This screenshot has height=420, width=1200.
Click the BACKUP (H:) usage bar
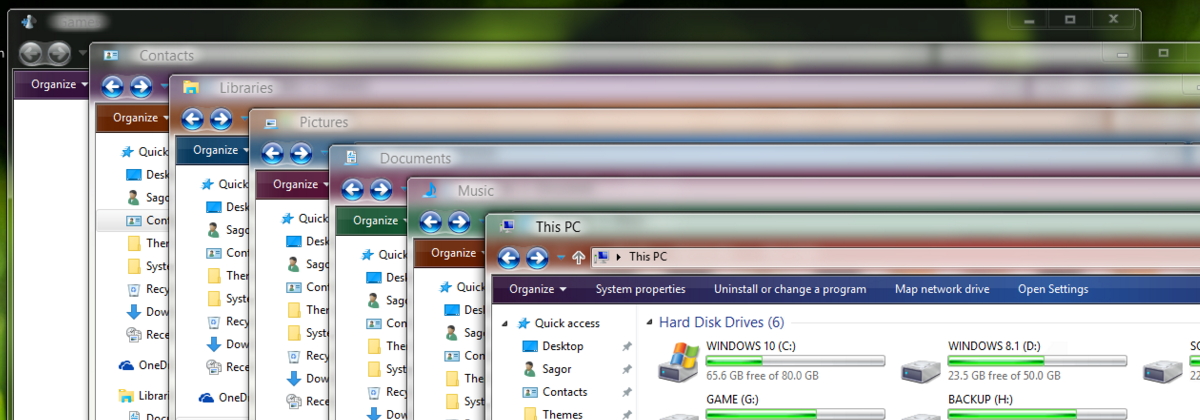[1037, 412]
